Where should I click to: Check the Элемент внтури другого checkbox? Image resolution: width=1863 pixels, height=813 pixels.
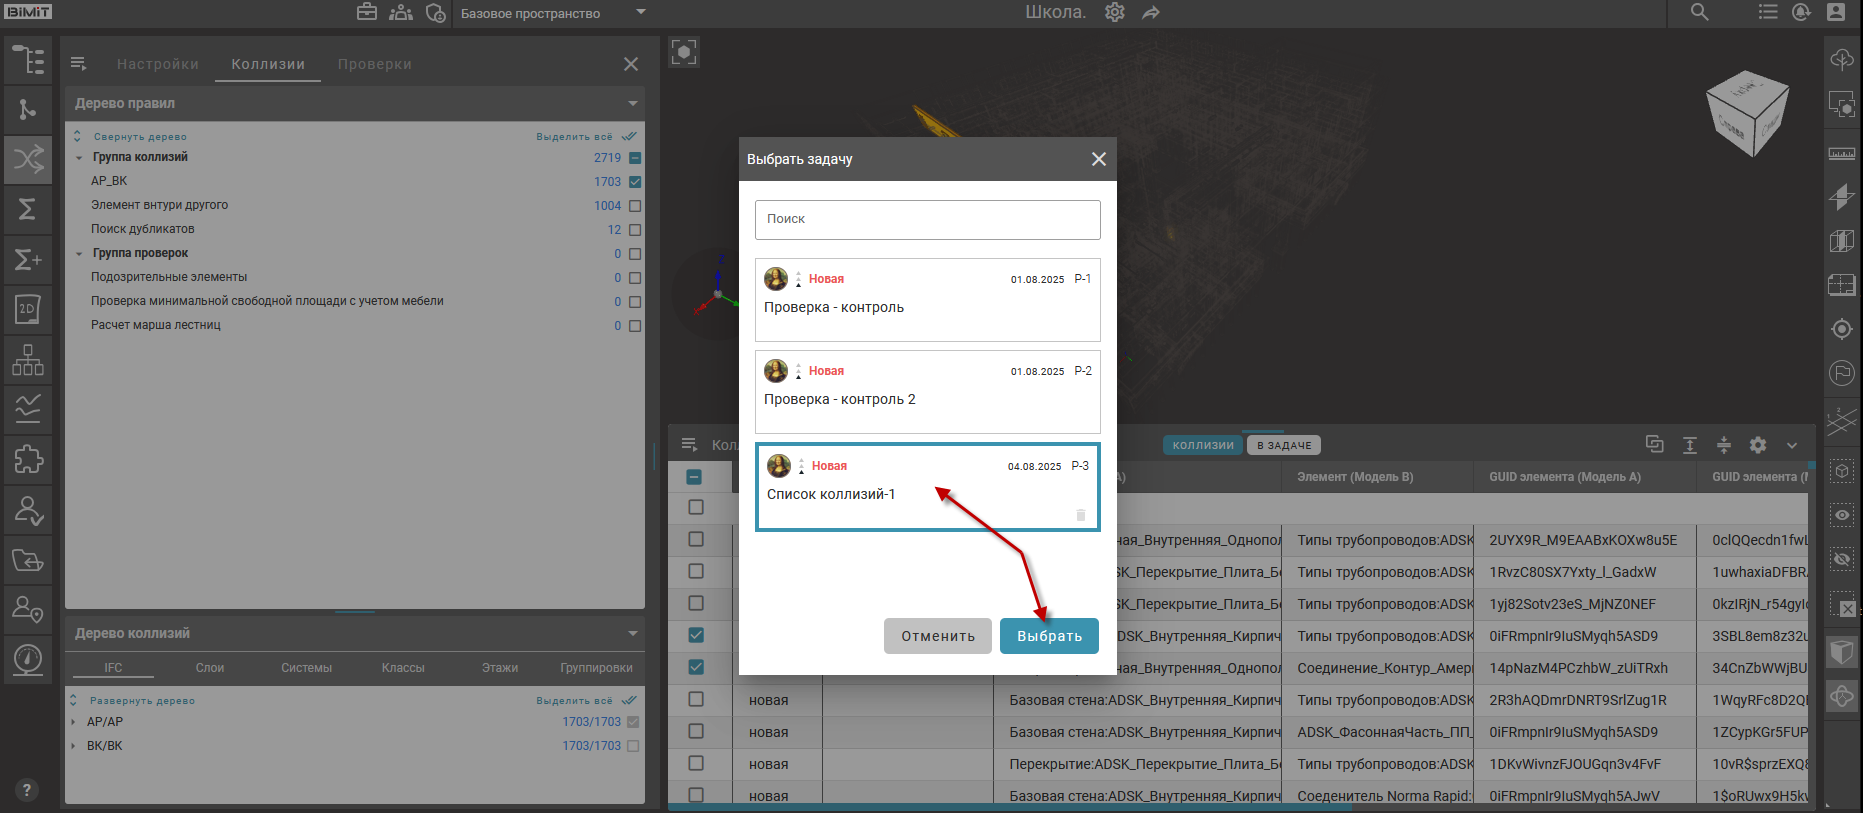635,206
